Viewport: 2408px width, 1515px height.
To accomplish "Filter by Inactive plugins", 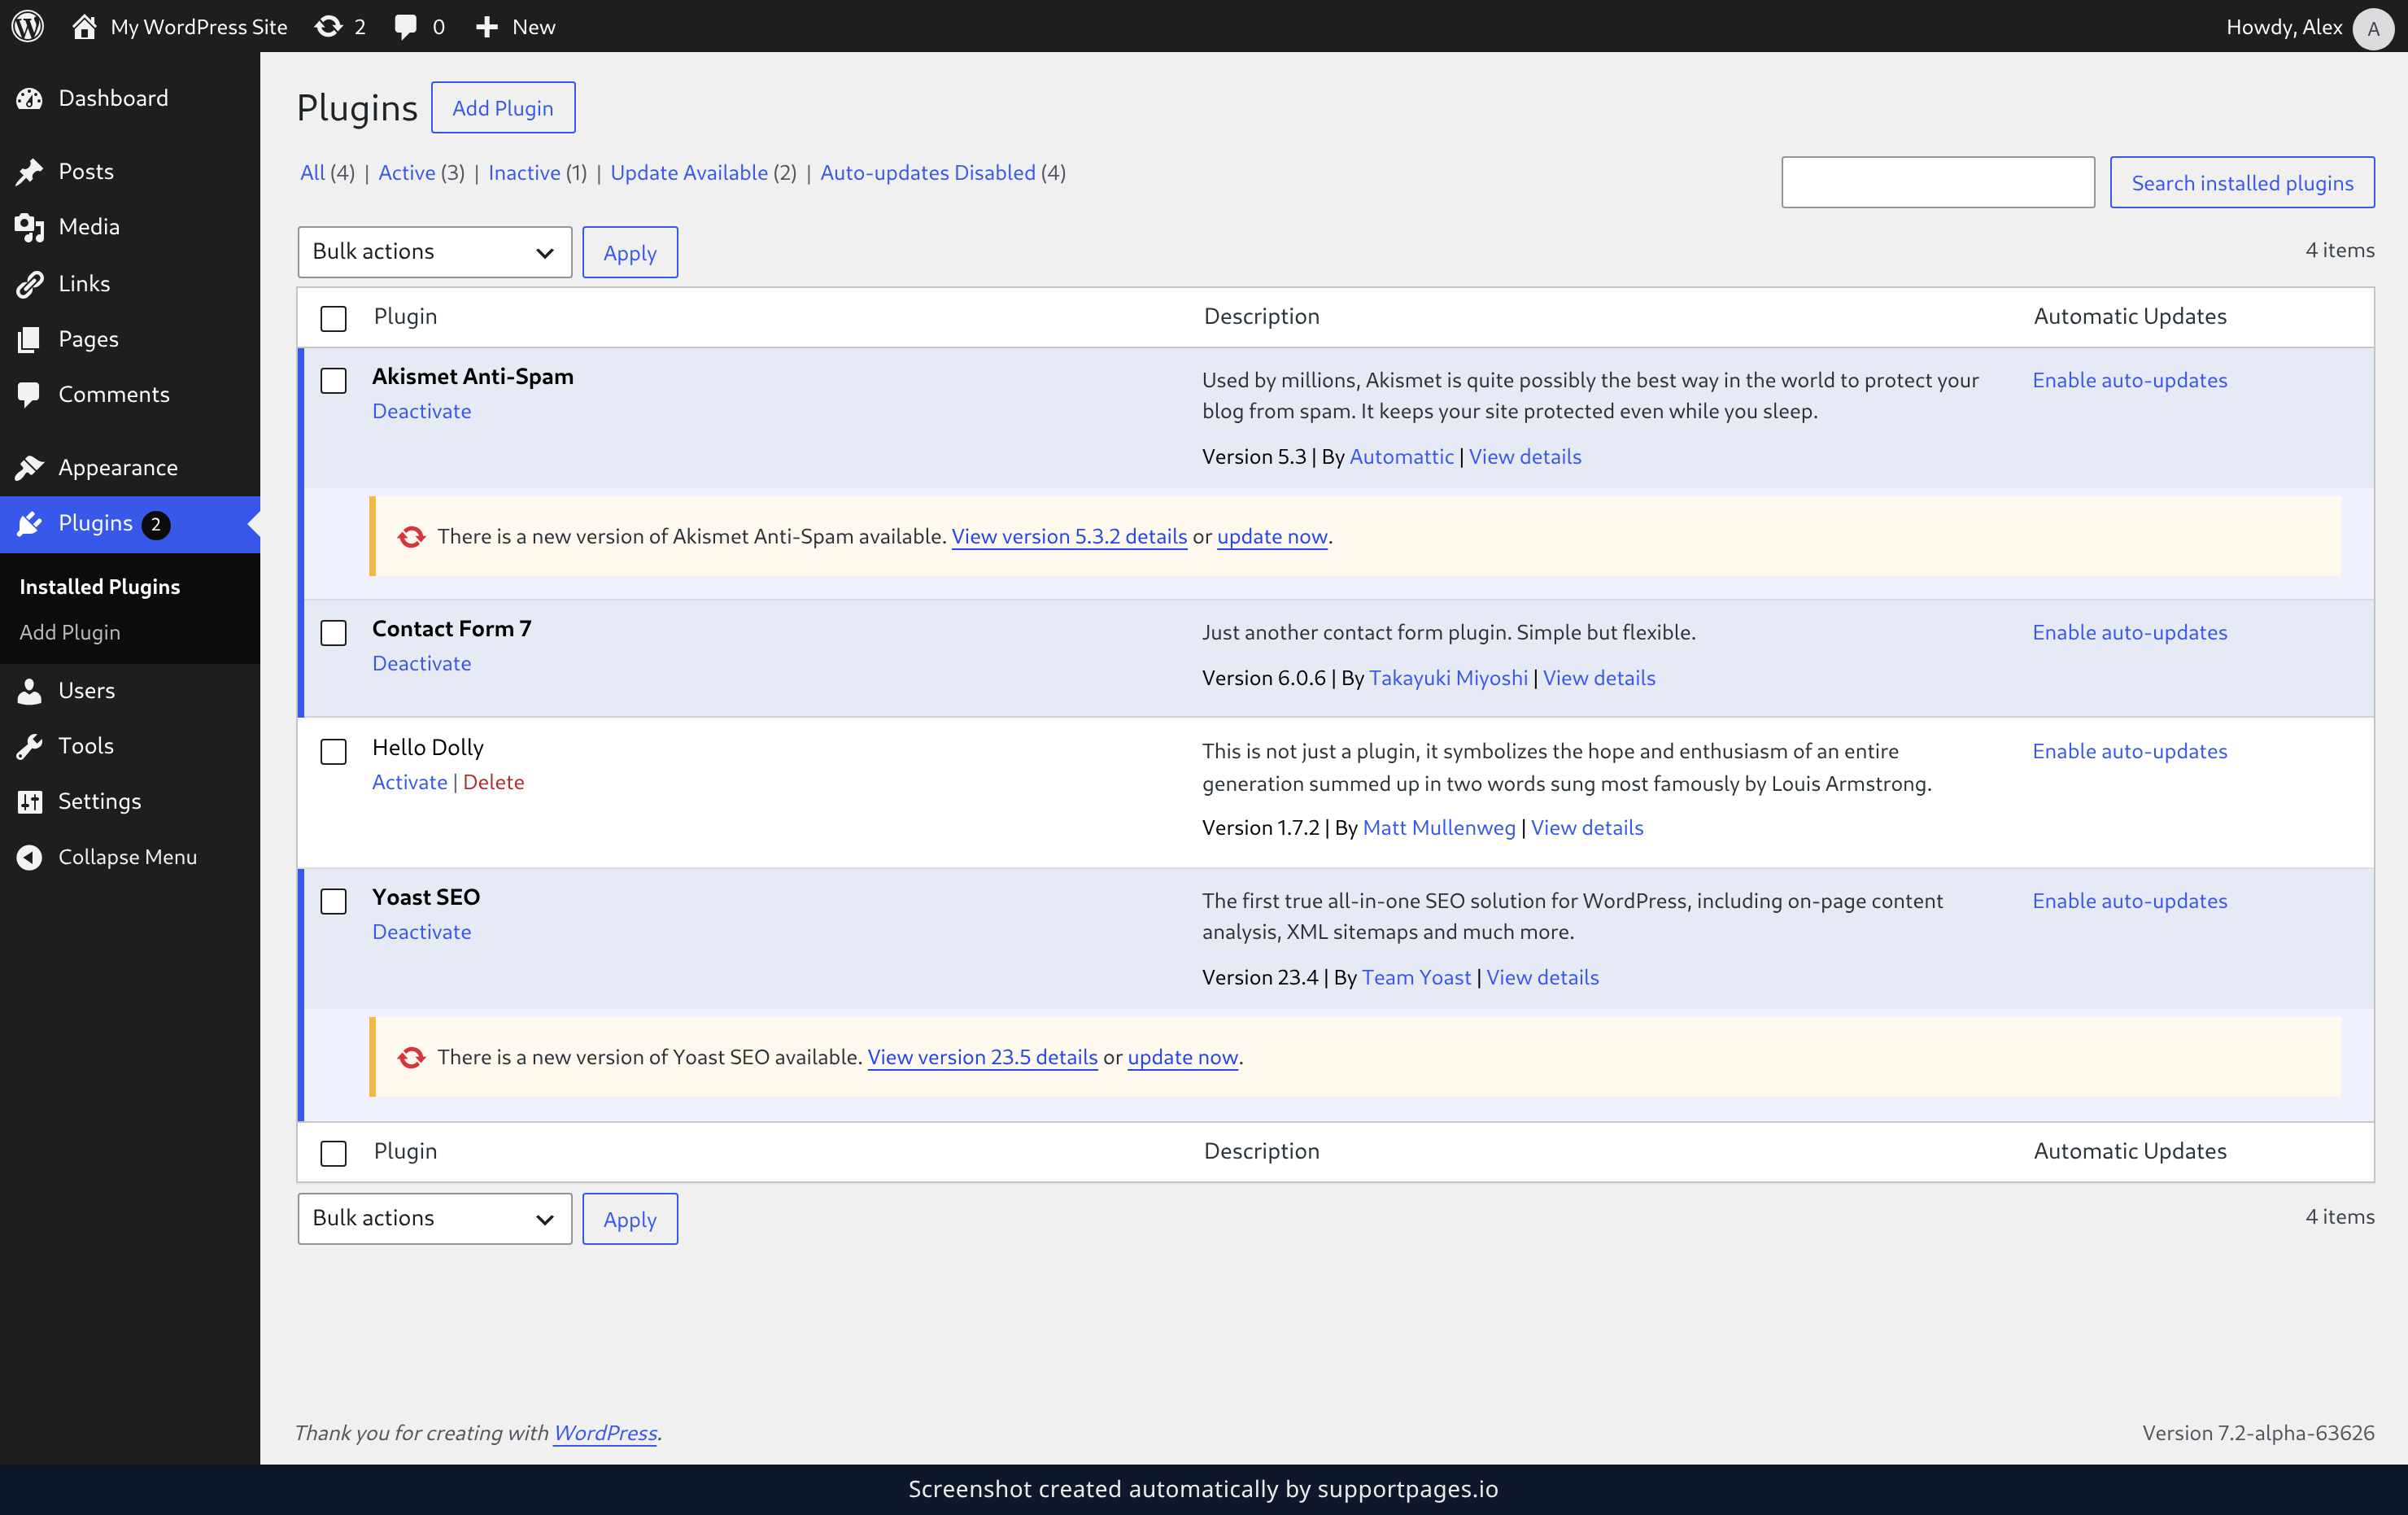I will pyautogui.click(x=524, y=172).
